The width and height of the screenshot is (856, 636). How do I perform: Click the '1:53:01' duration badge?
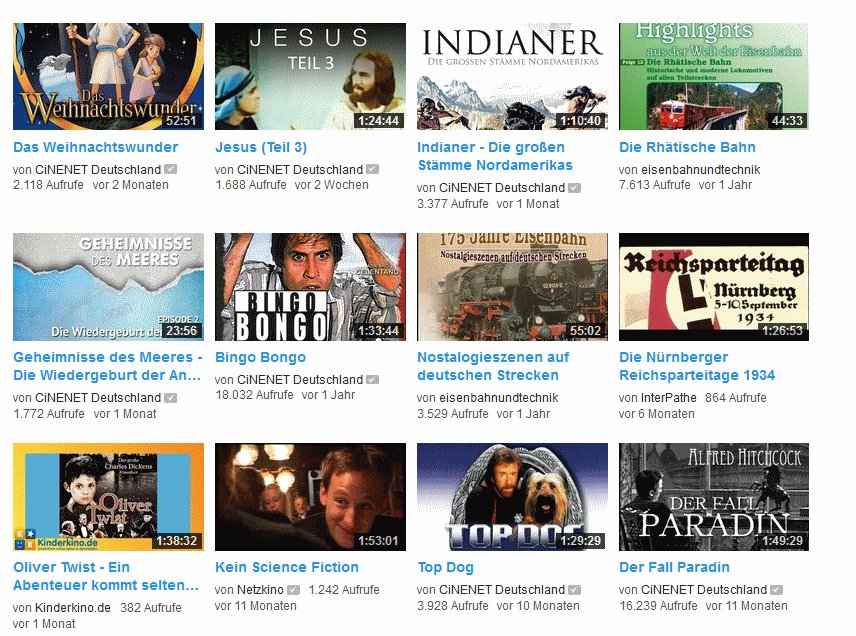pos(379,540)
